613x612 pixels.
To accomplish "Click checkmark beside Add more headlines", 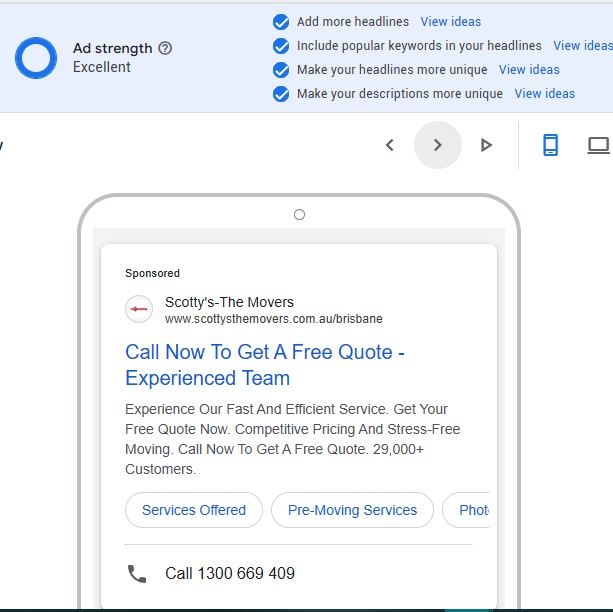I will pos(281,22).
